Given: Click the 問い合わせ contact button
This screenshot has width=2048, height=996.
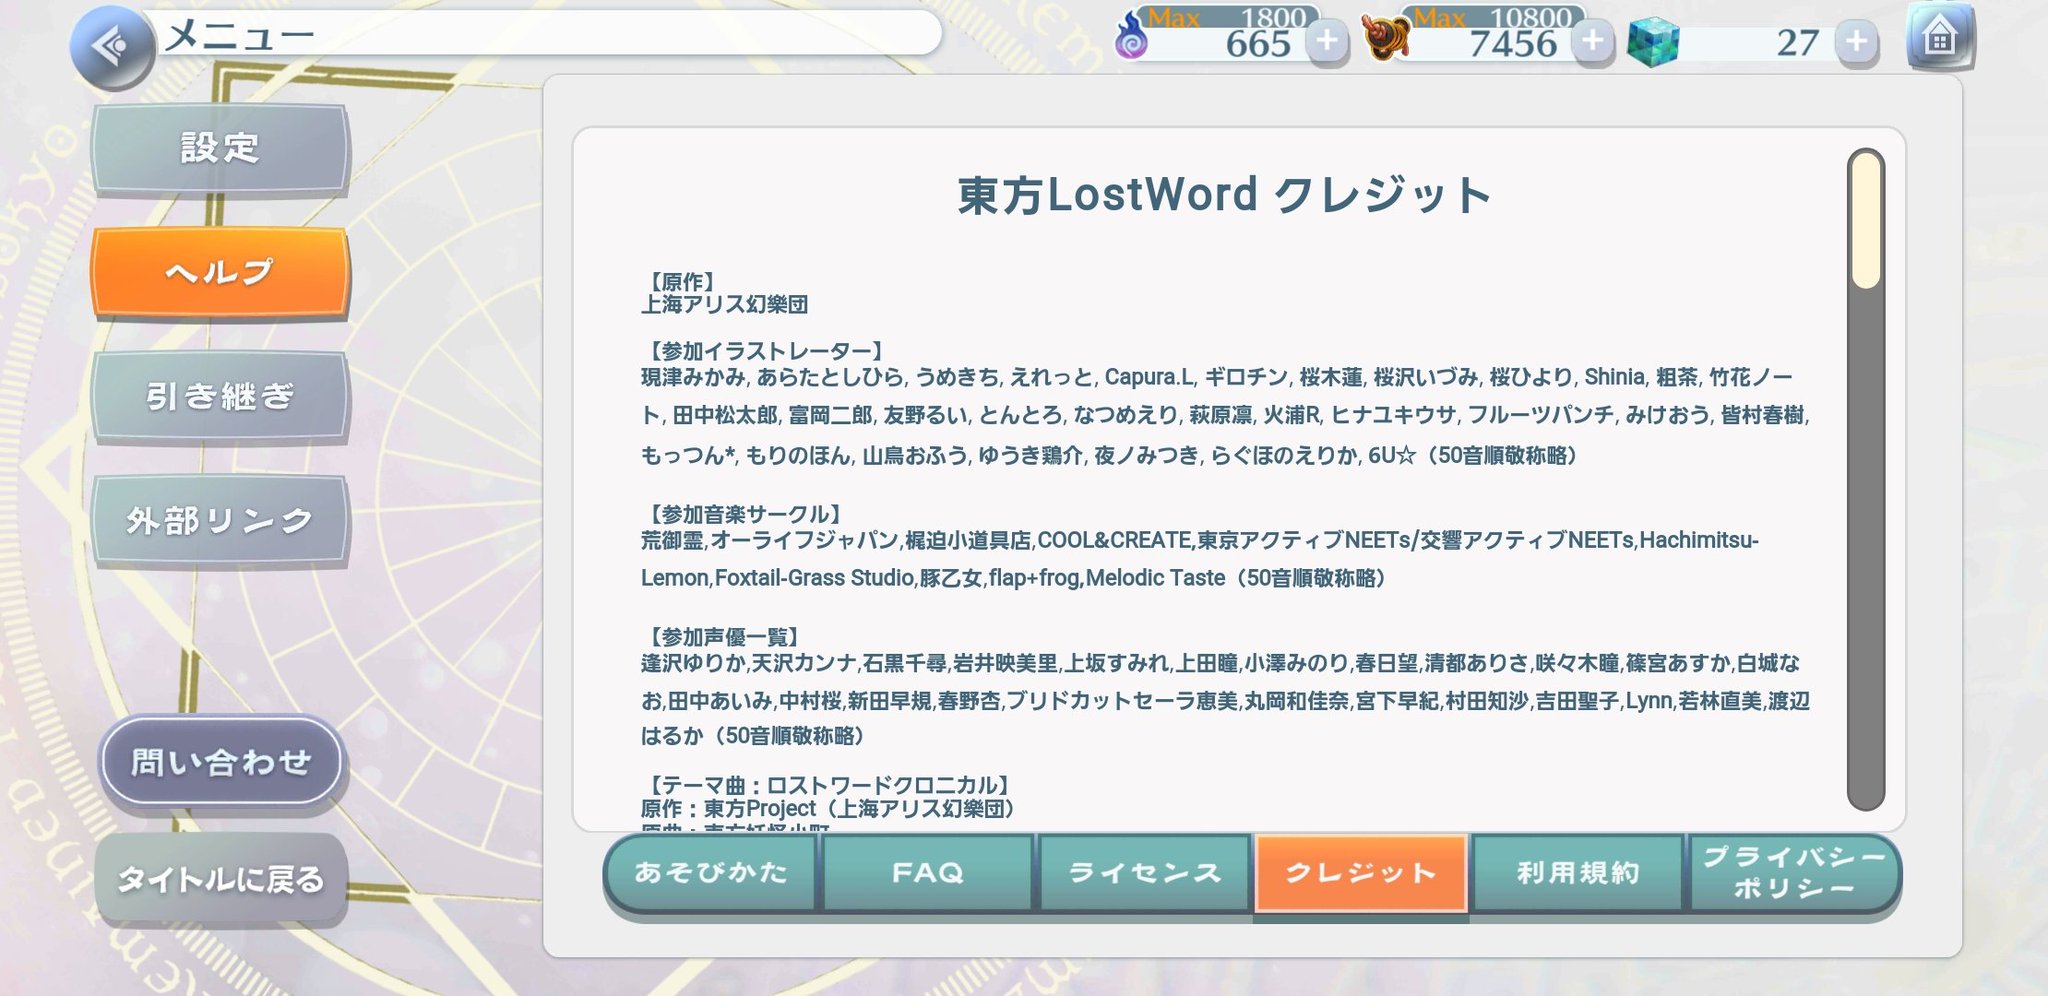Looking at the screenshot, I should (x=221, y=762).
